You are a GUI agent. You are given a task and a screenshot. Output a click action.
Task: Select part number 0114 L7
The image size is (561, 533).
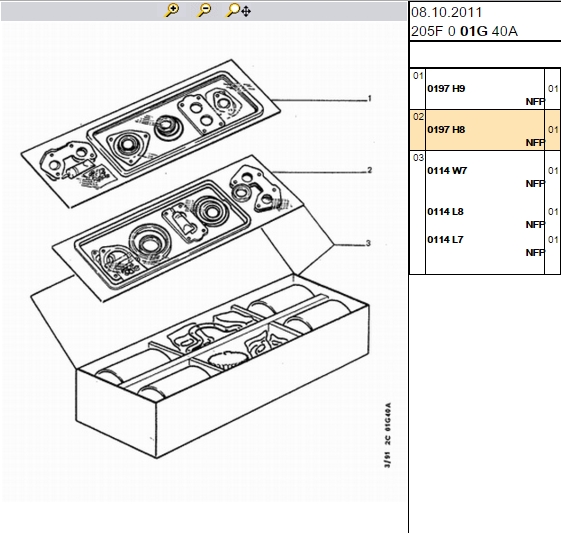445,240
